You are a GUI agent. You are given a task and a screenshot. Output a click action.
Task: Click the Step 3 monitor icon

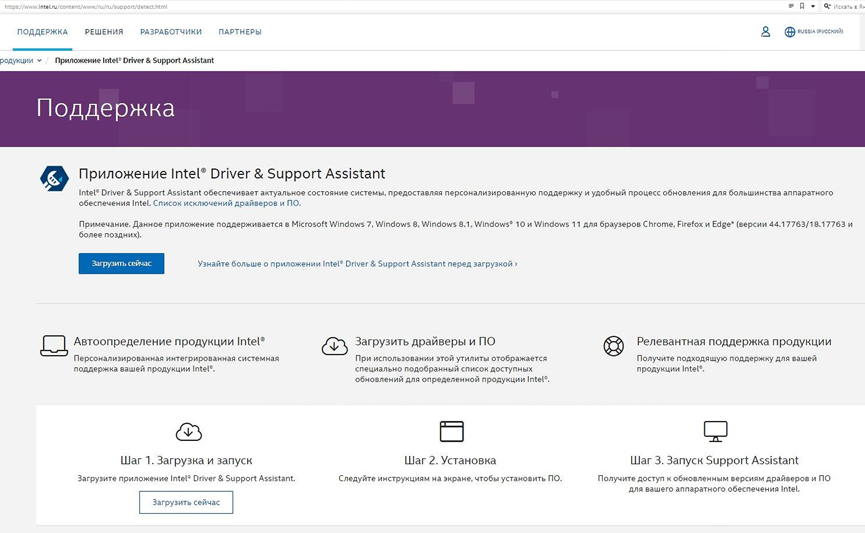click(x=716, y=431)
